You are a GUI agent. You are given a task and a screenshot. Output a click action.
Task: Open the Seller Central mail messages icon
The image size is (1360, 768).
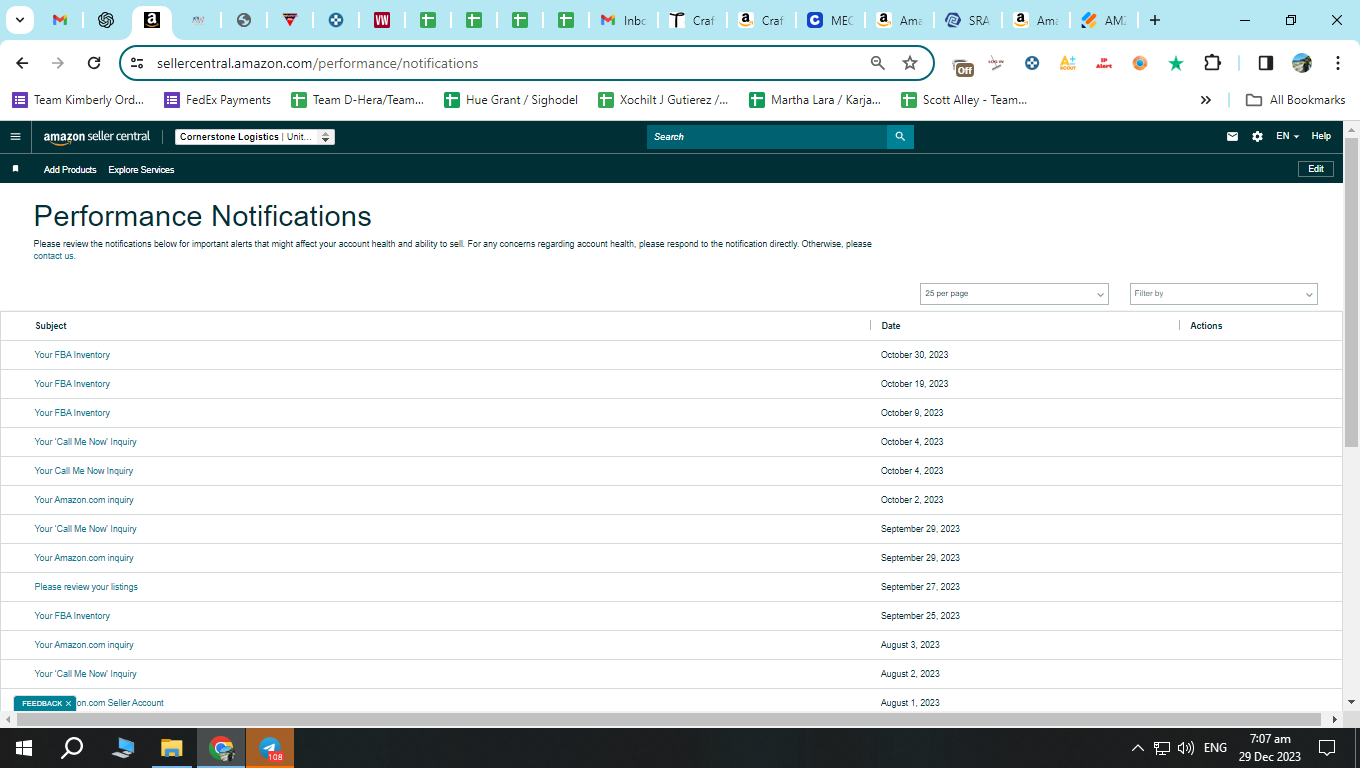pos(1232,137)
